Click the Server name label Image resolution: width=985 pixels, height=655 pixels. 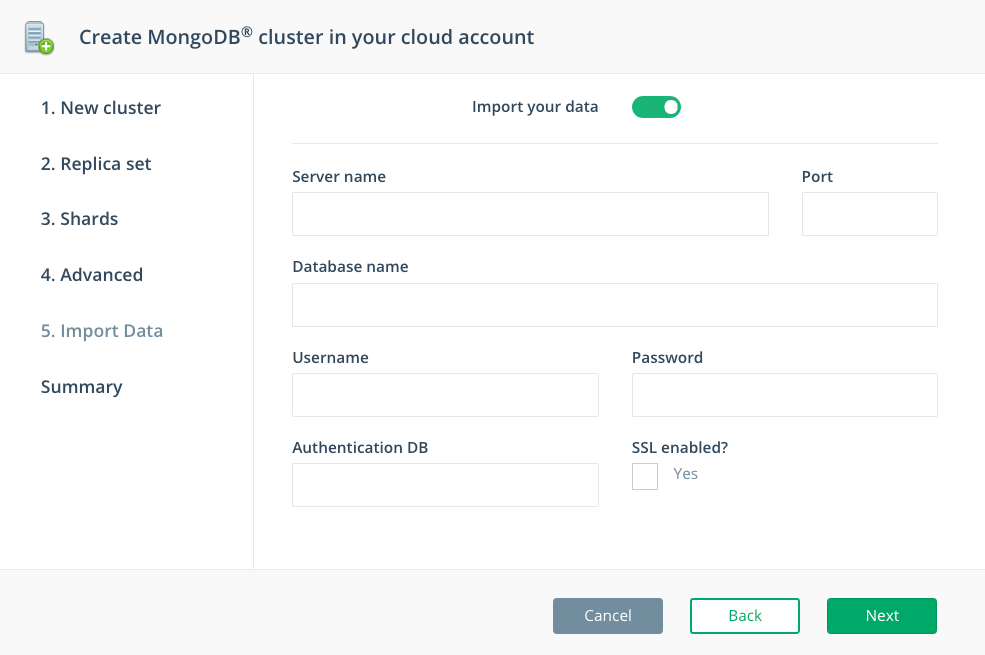click(x=339, y=177)
